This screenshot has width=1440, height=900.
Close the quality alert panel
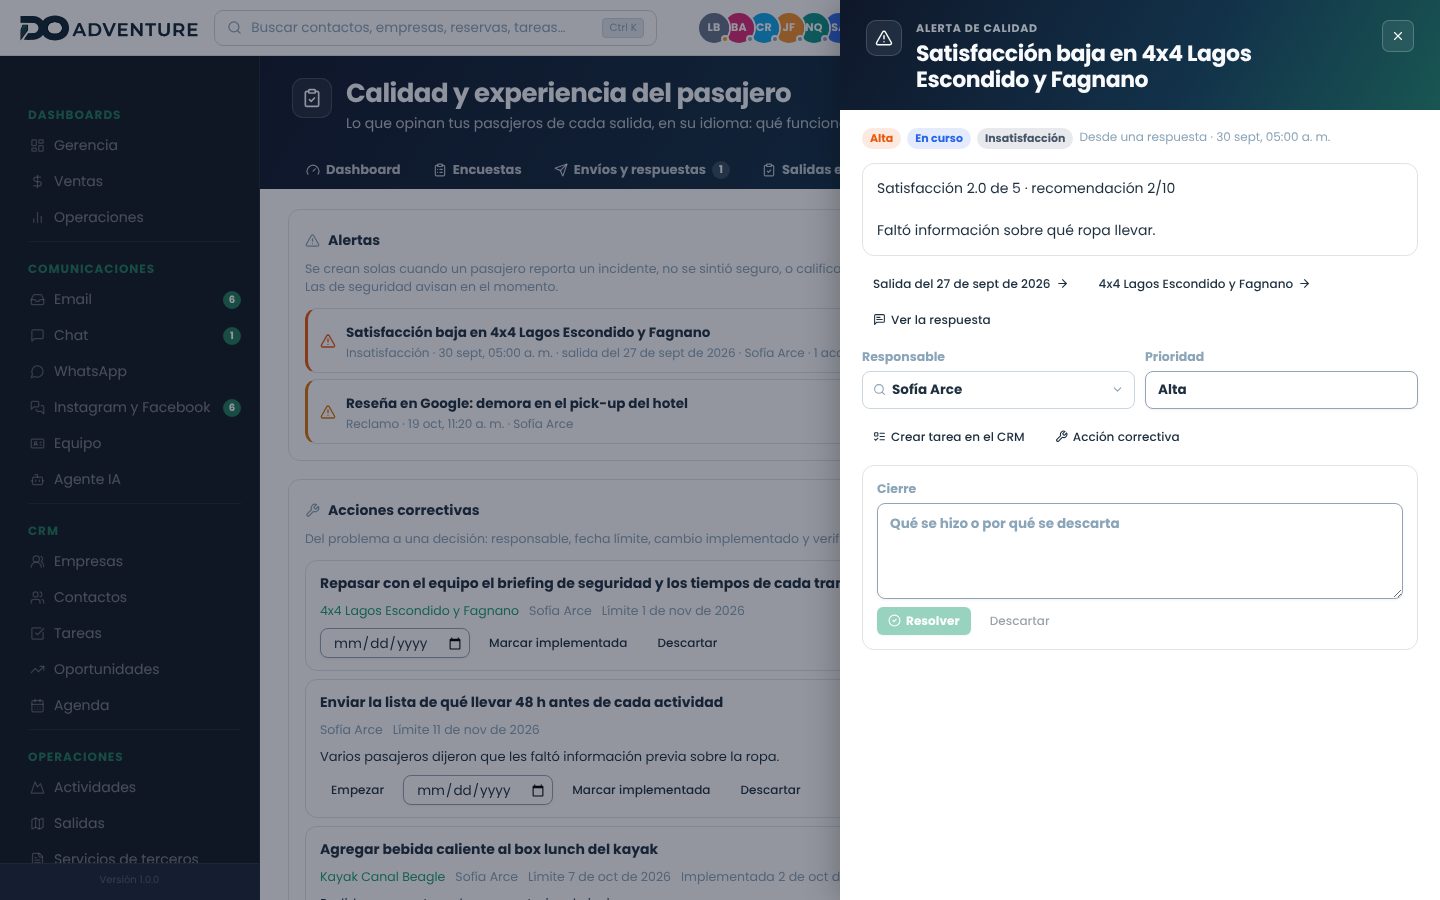[x=1398, y=36]
